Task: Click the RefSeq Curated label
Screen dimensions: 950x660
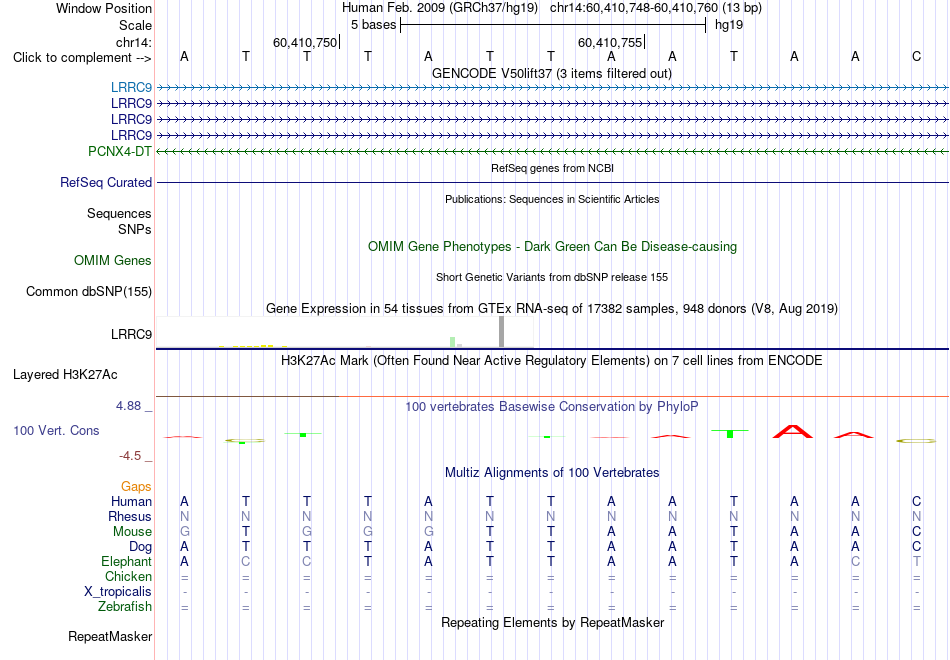Action: 106,182
